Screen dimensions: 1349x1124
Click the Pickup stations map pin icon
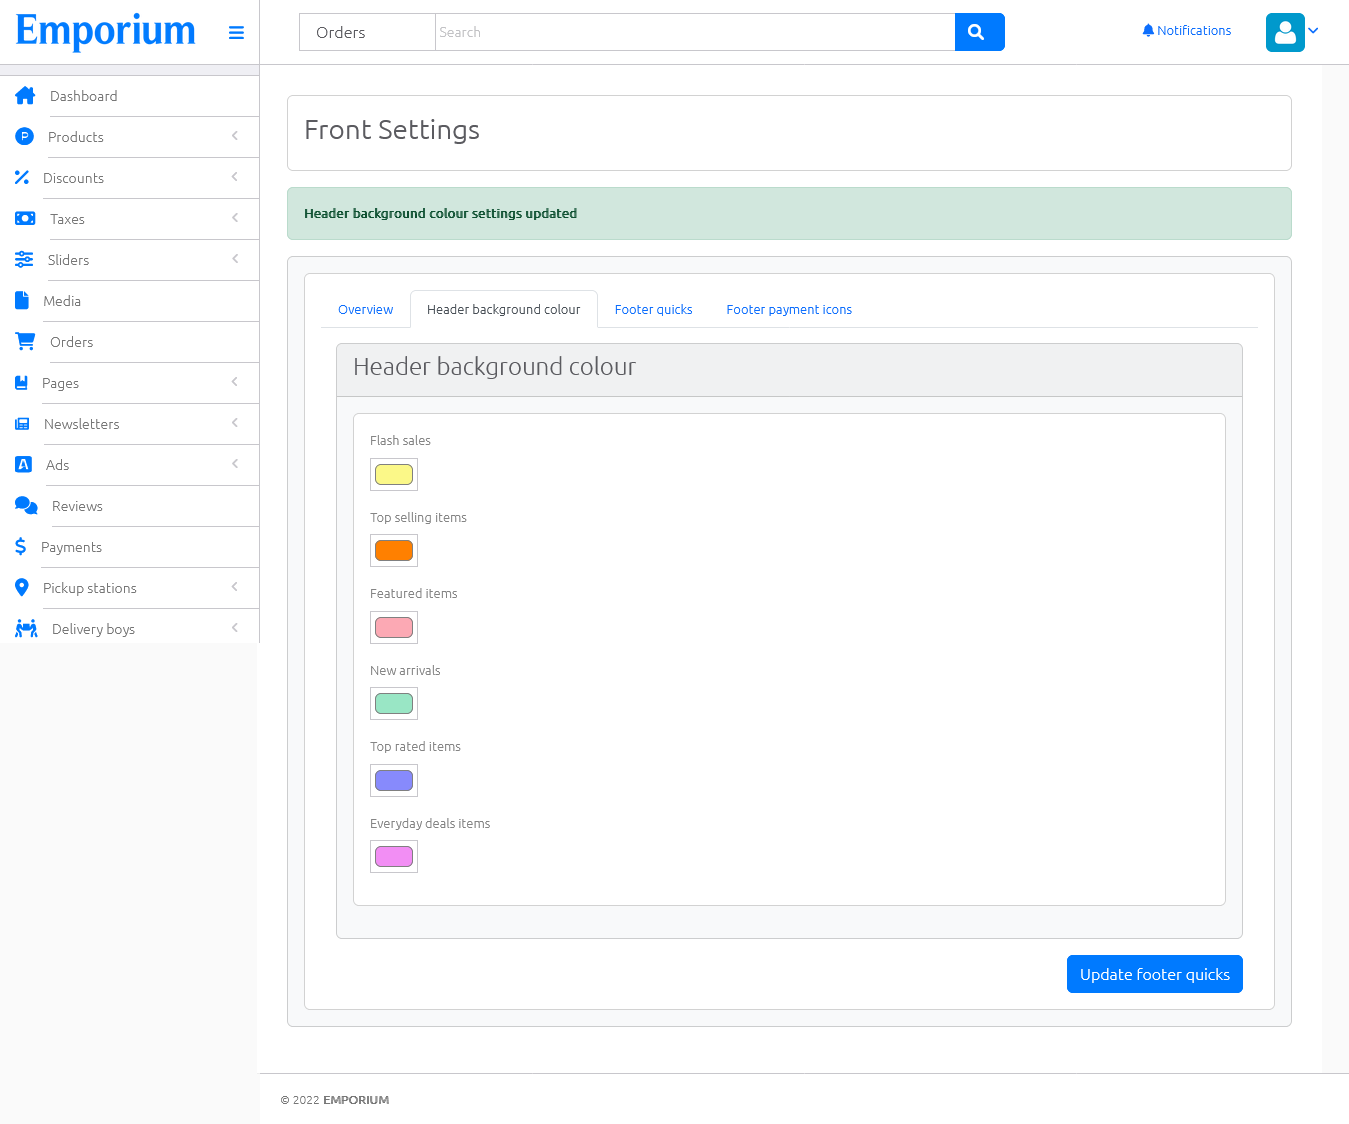(x=22, y=587)
